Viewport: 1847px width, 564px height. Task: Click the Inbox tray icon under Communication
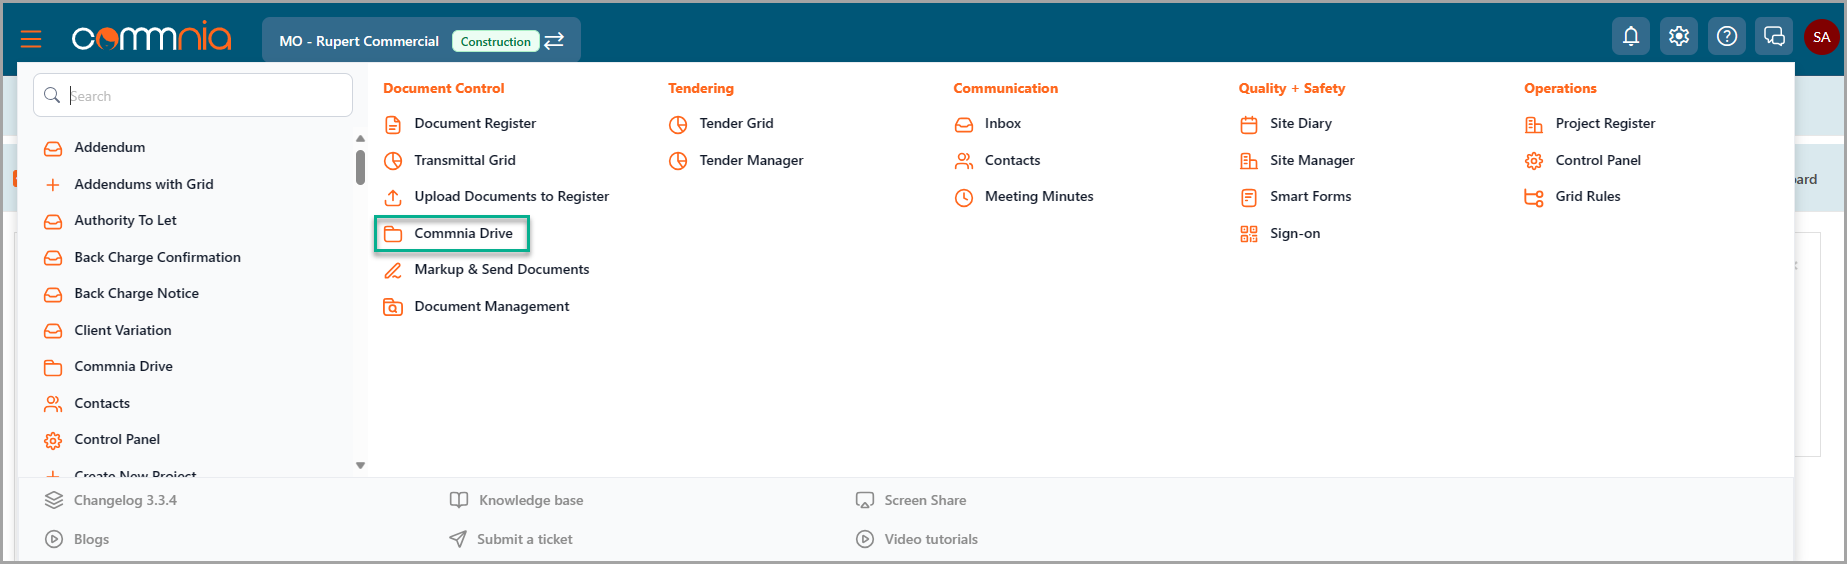point(964,124)
